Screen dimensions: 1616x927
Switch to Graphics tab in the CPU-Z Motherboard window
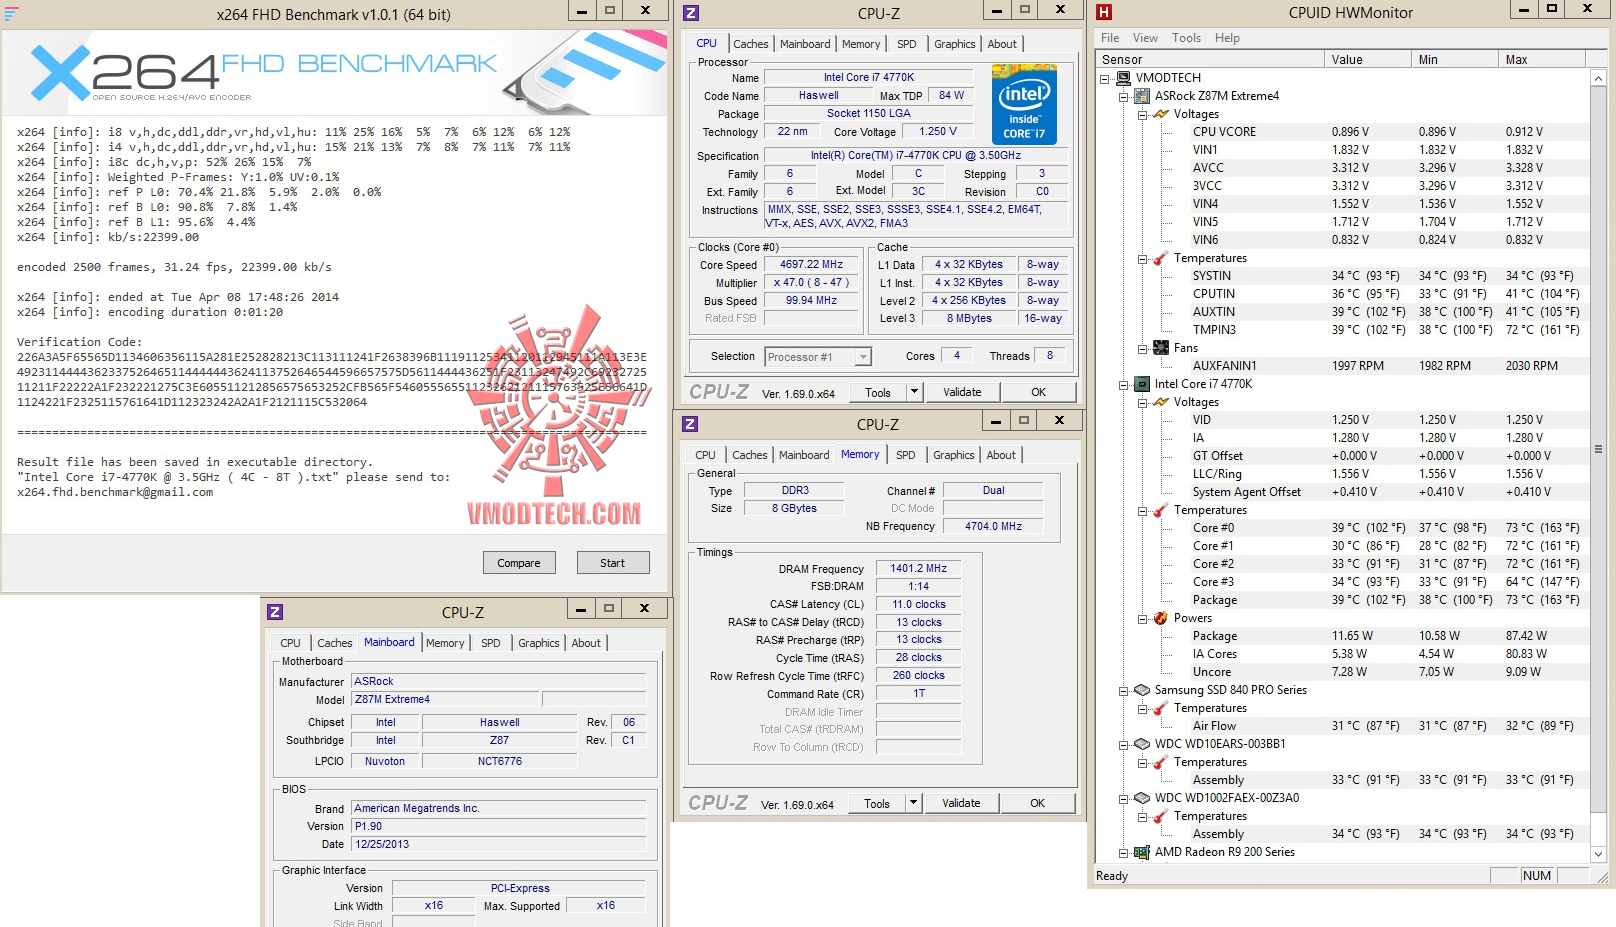539,643
